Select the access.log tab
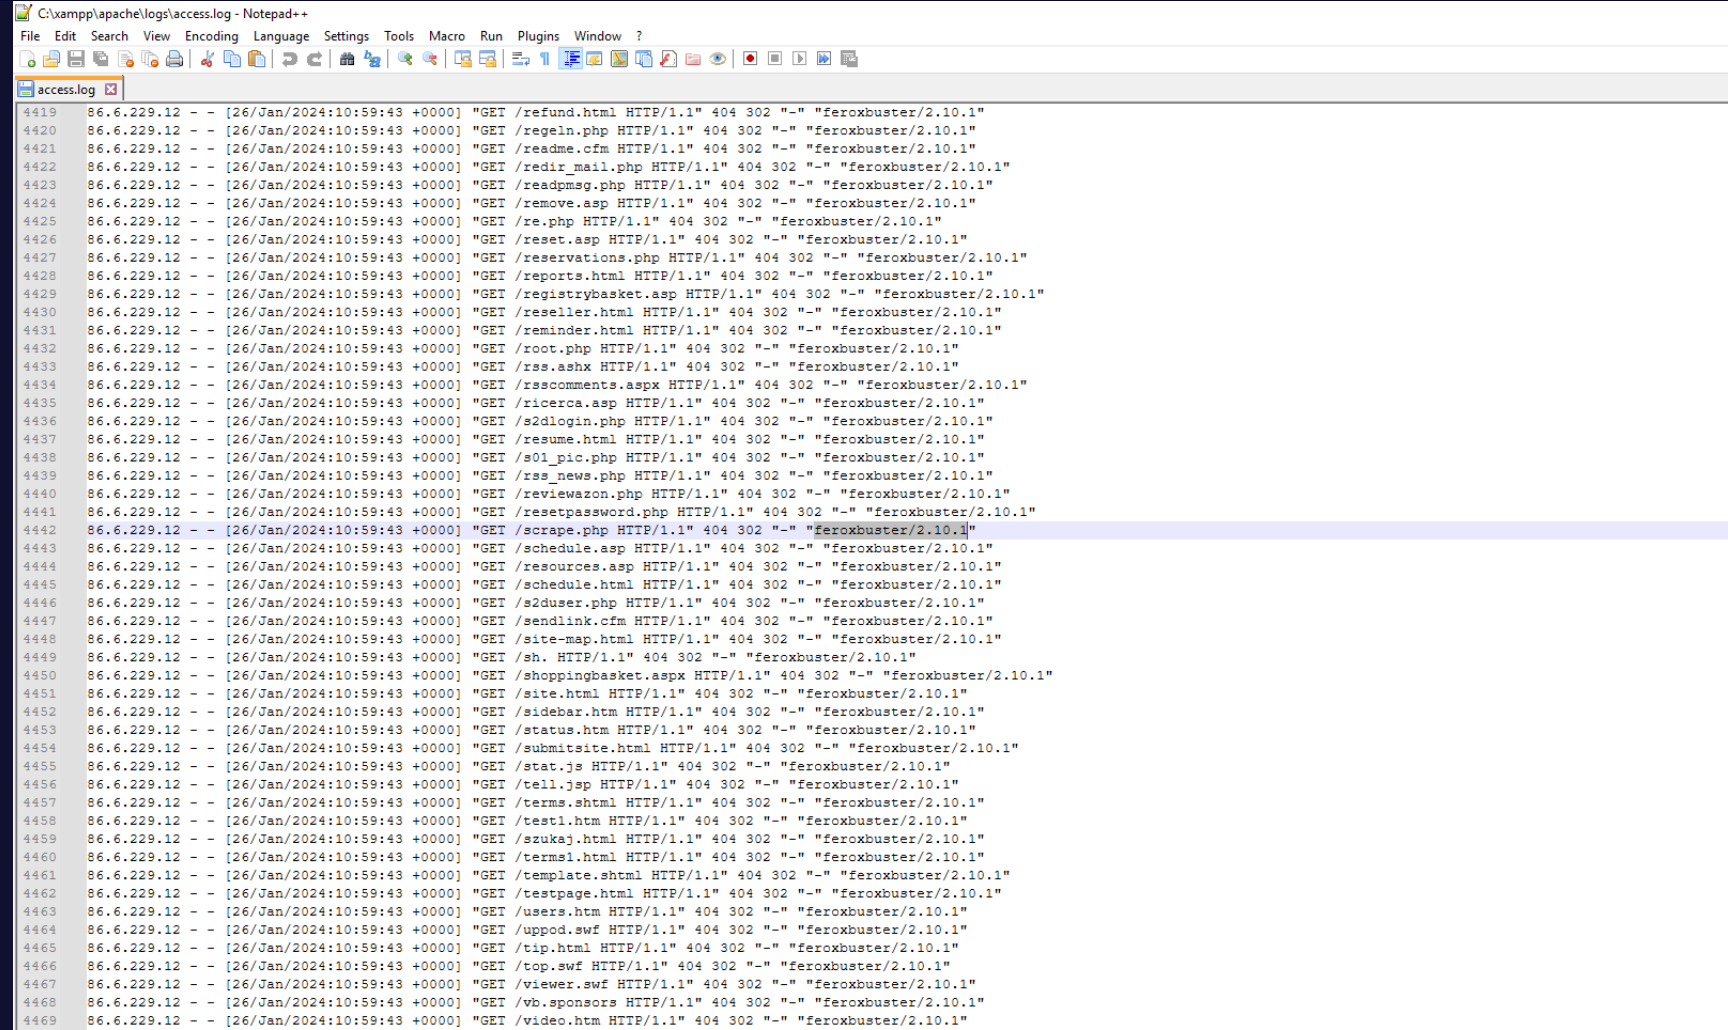1728x1030 pixels. [x=66, y=89]
